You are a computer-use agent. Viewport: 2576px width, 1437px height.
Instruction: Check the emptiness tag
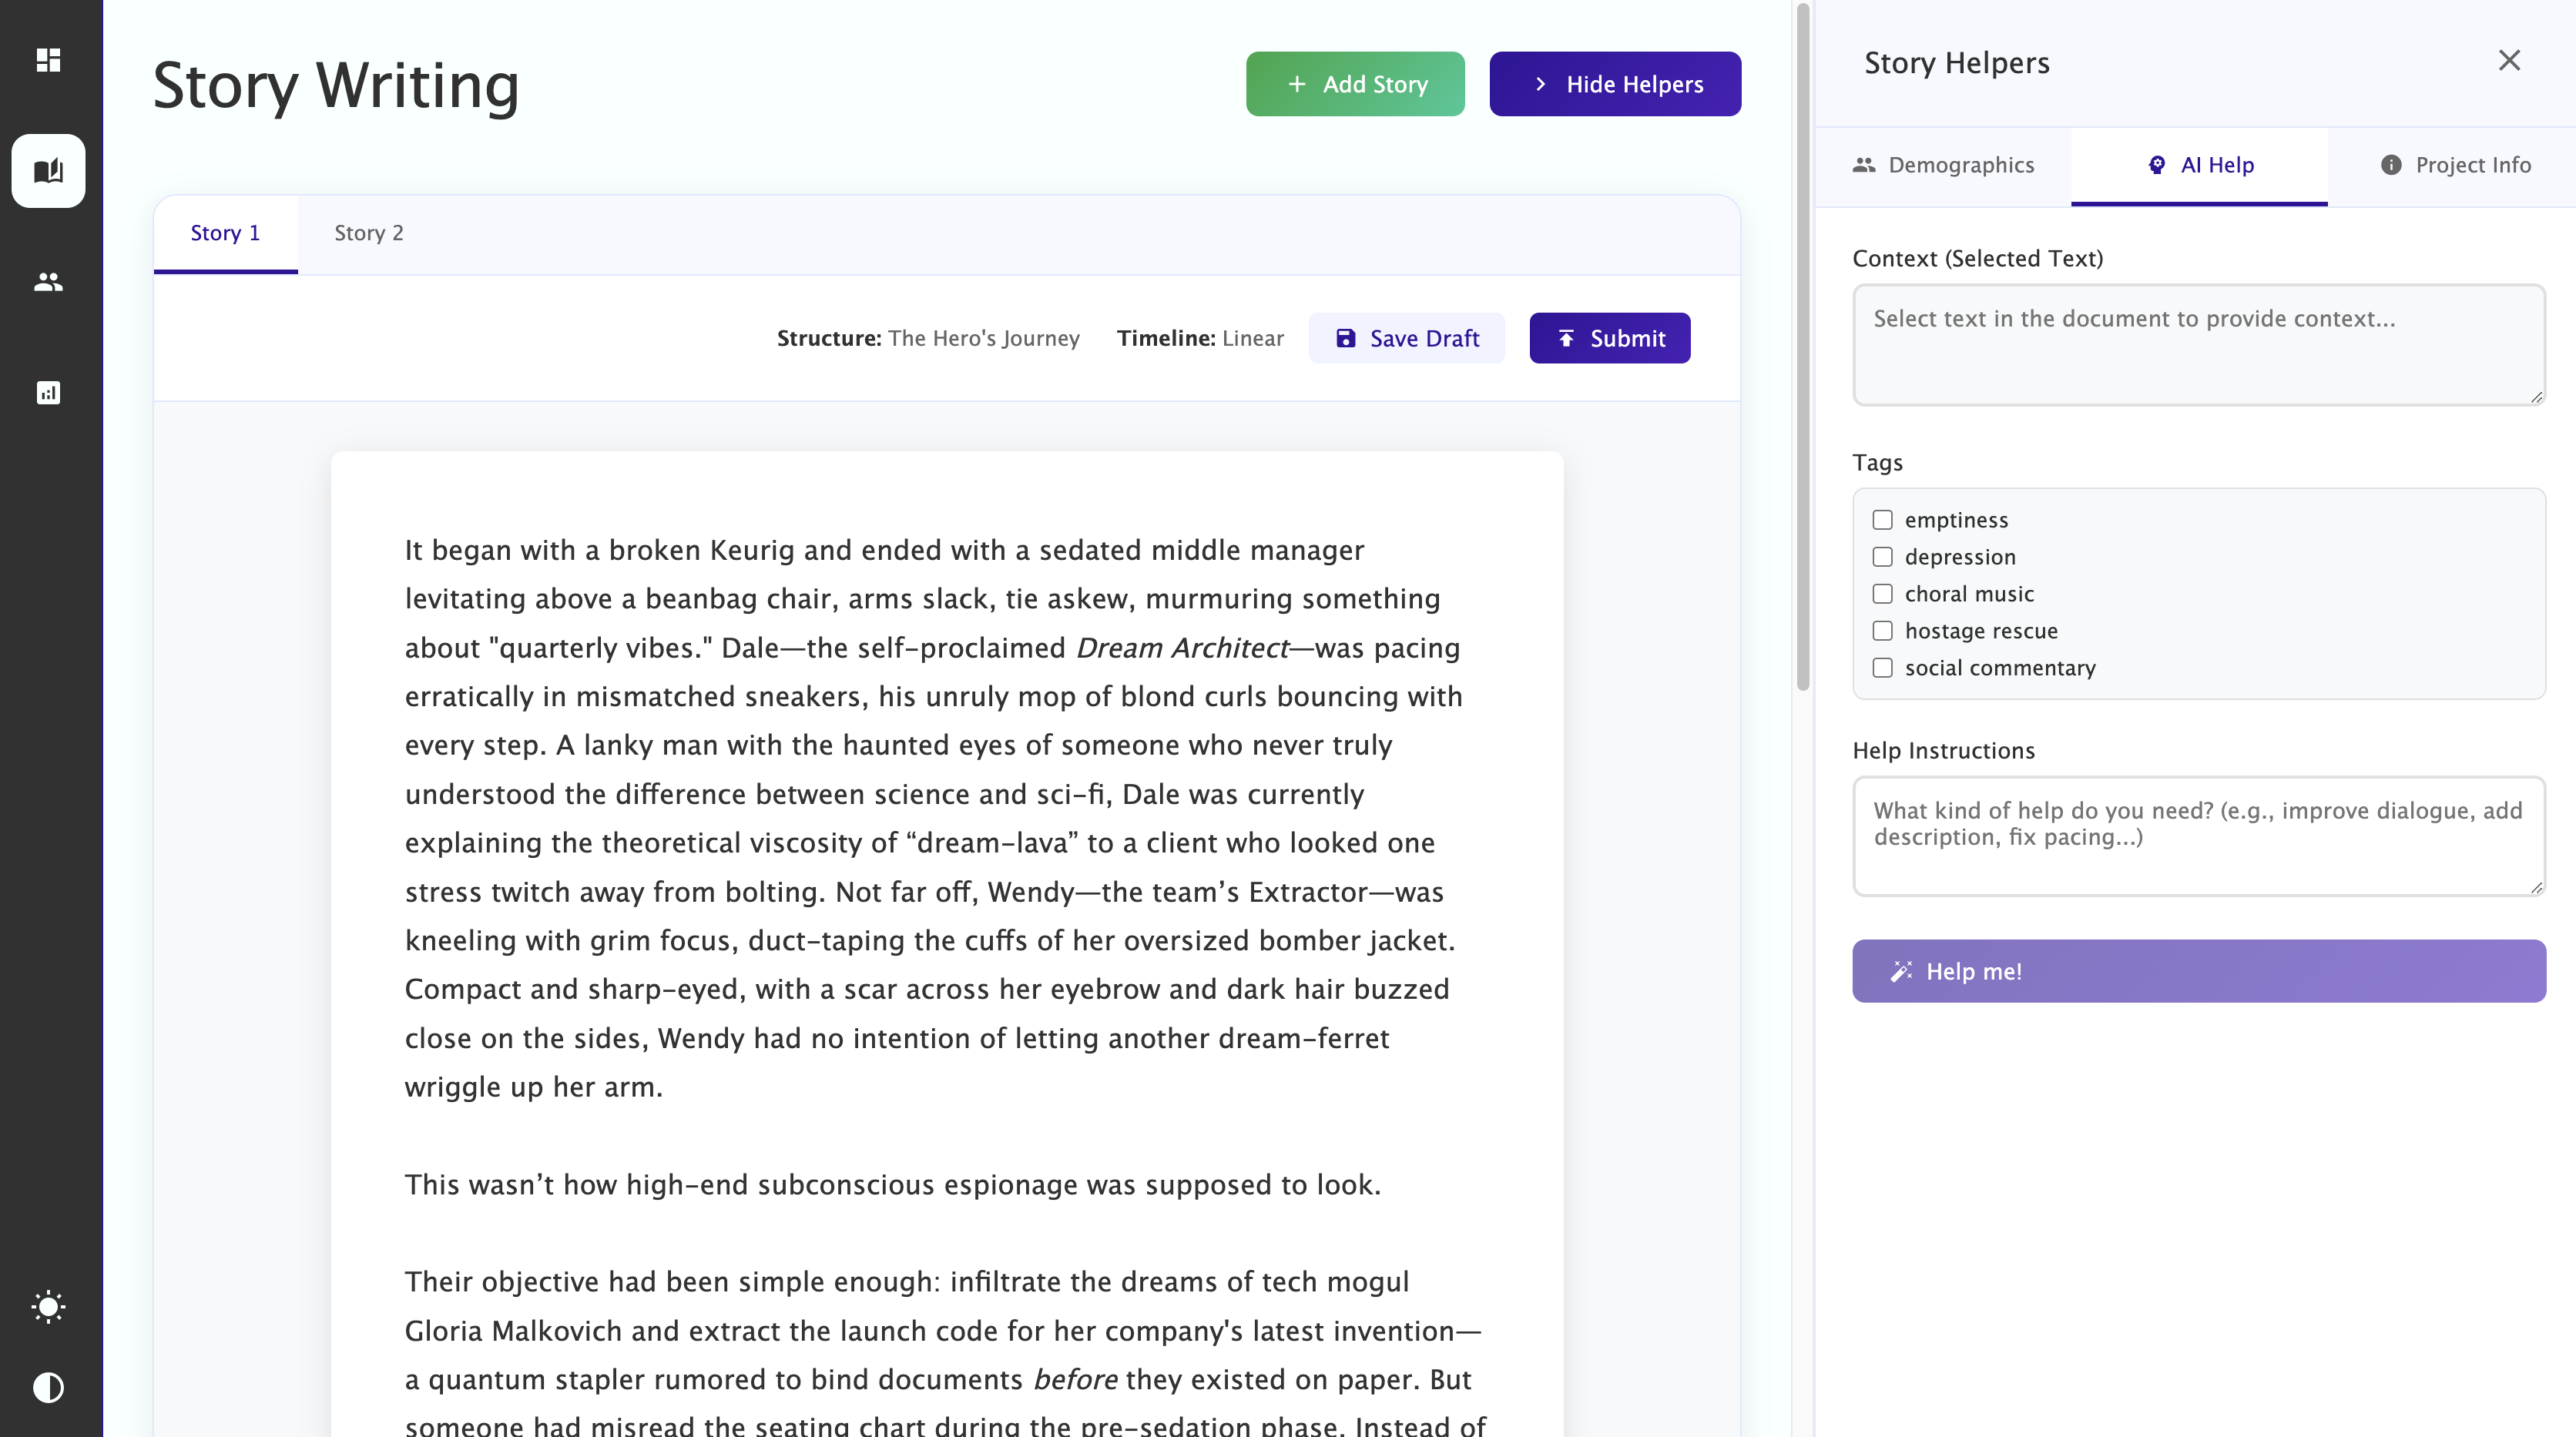click(1882, 520)
